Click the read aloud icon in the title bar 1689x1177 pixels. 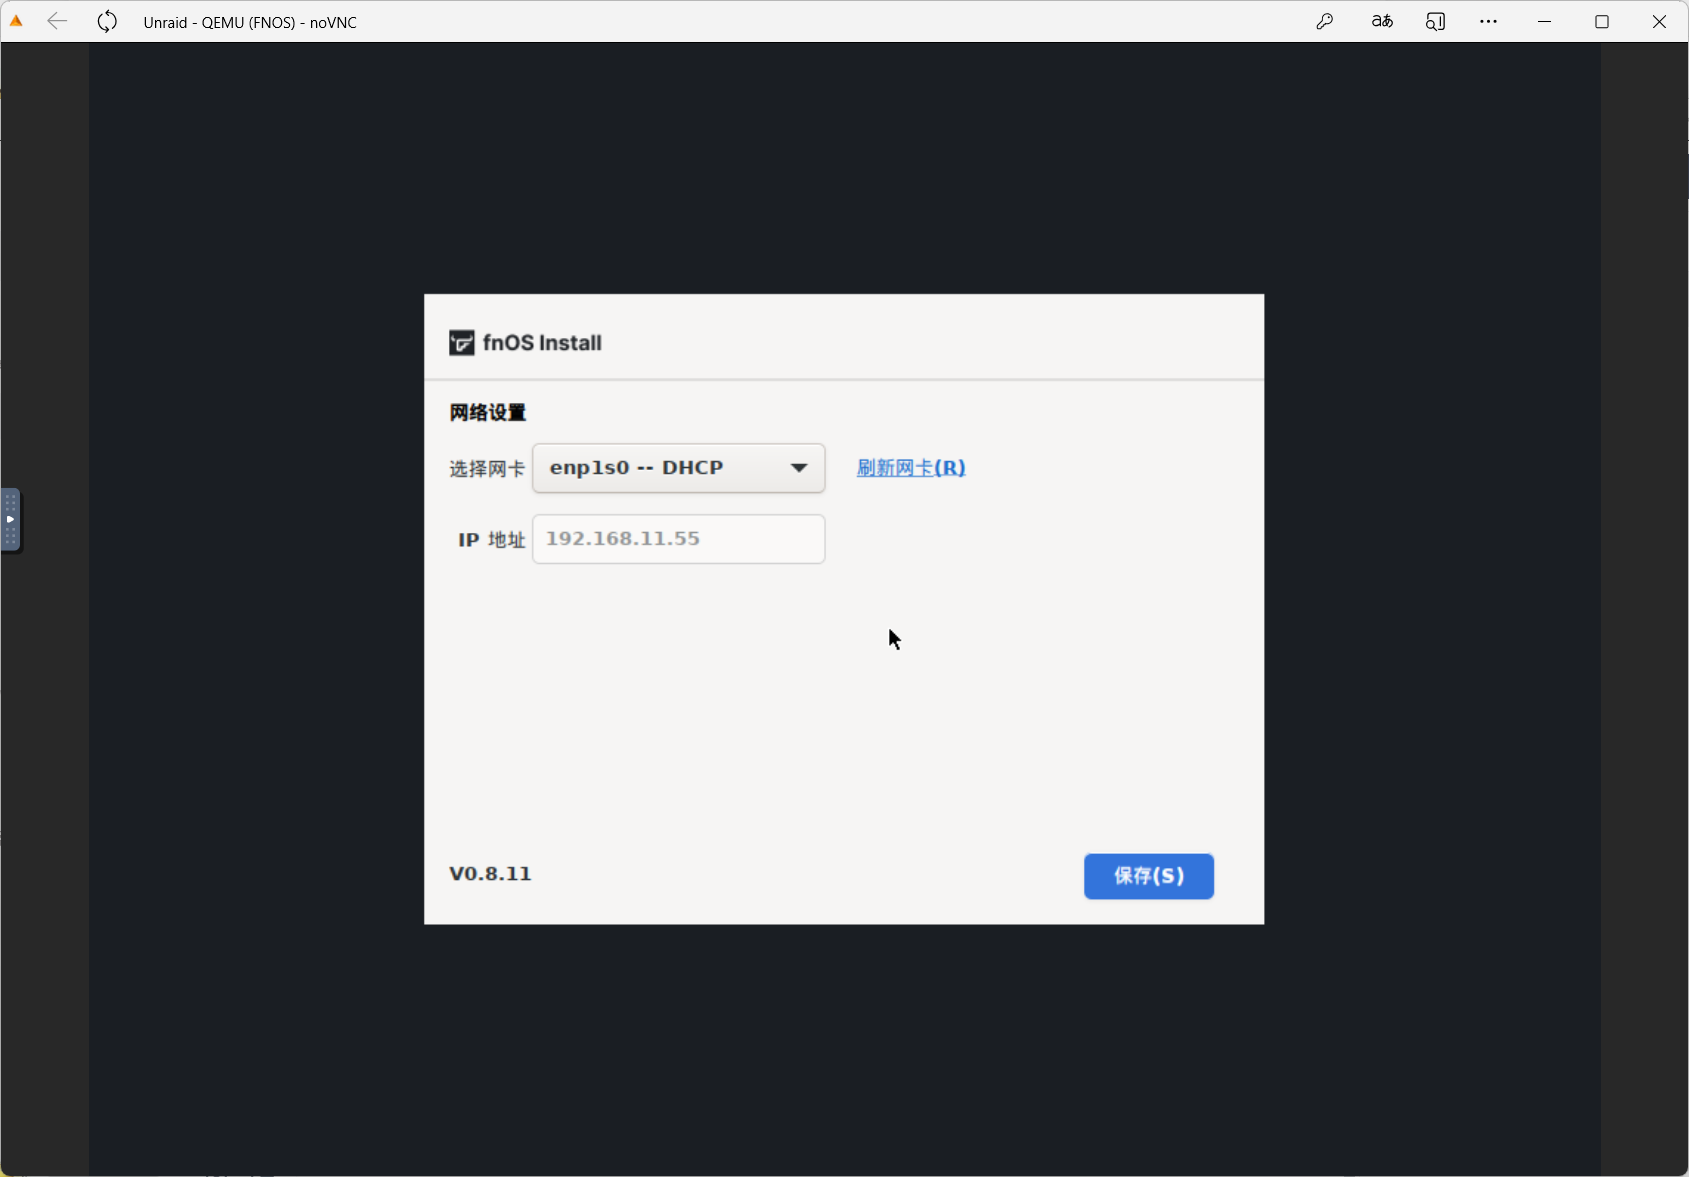click(x=1435, y=21)
